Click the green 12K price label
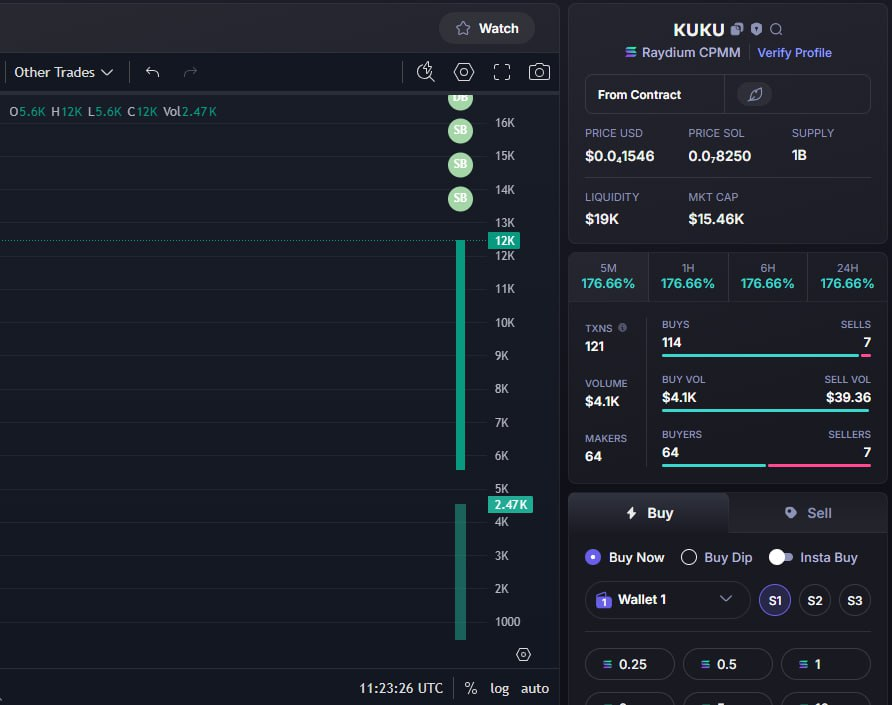 [504, 241]
